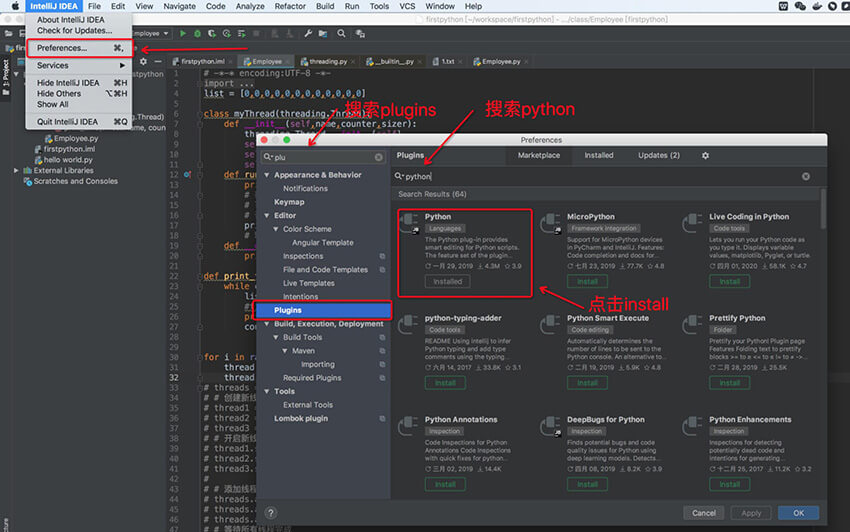The image size is (850, 532).
Task: Click the Python Smart Execute plugin icon
Action: (551, 325)
